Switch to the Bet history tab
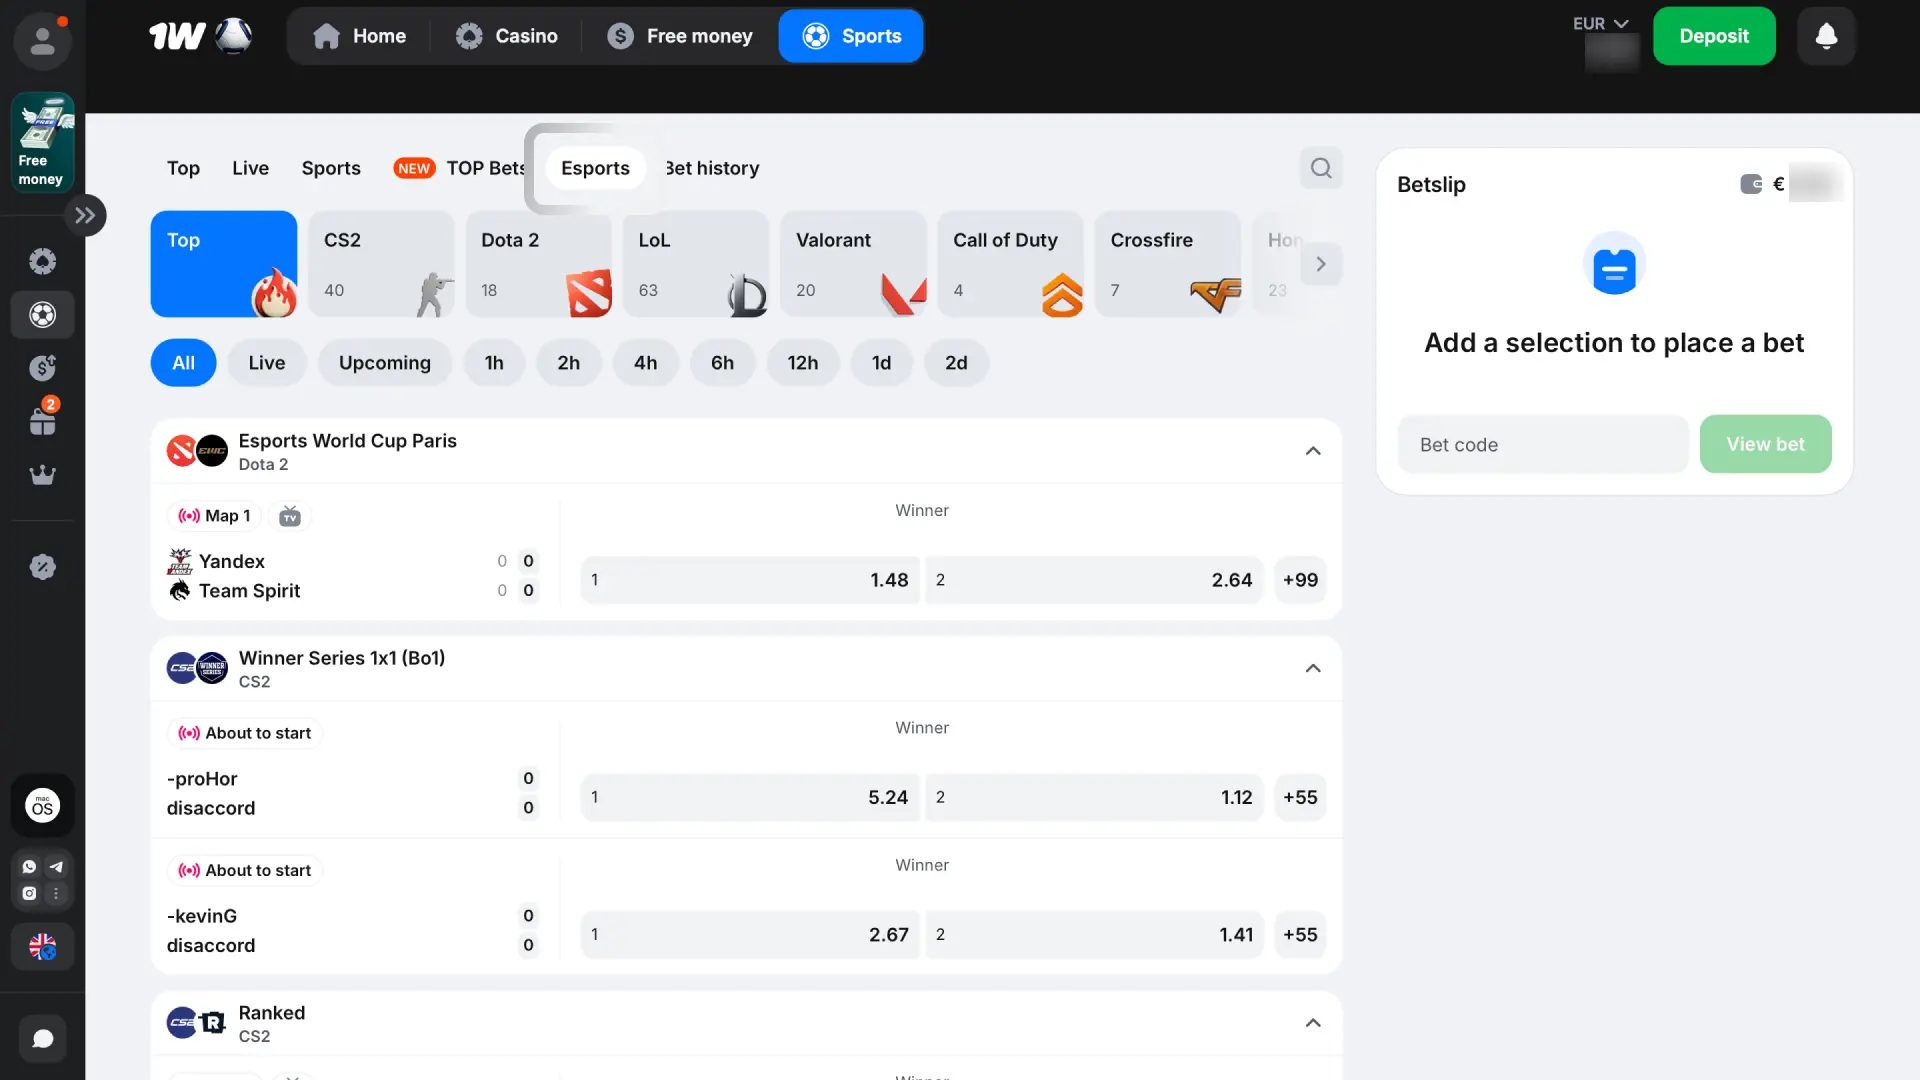Screen dimensions: 1920x1080 pyautogui.click(x=712, y=168)
